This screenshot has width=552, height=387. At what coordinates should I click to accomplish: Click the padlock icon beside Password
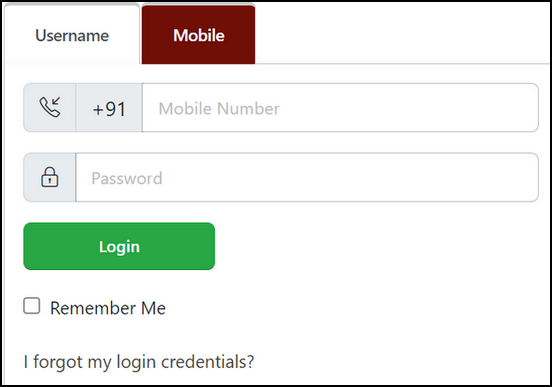[50, 177]
